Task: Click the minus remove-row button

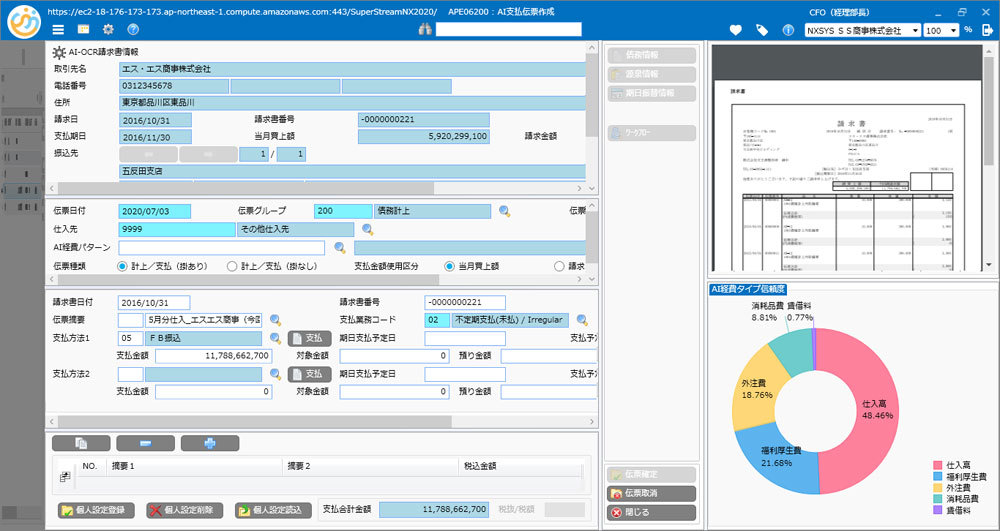Action: pos(145,443)
